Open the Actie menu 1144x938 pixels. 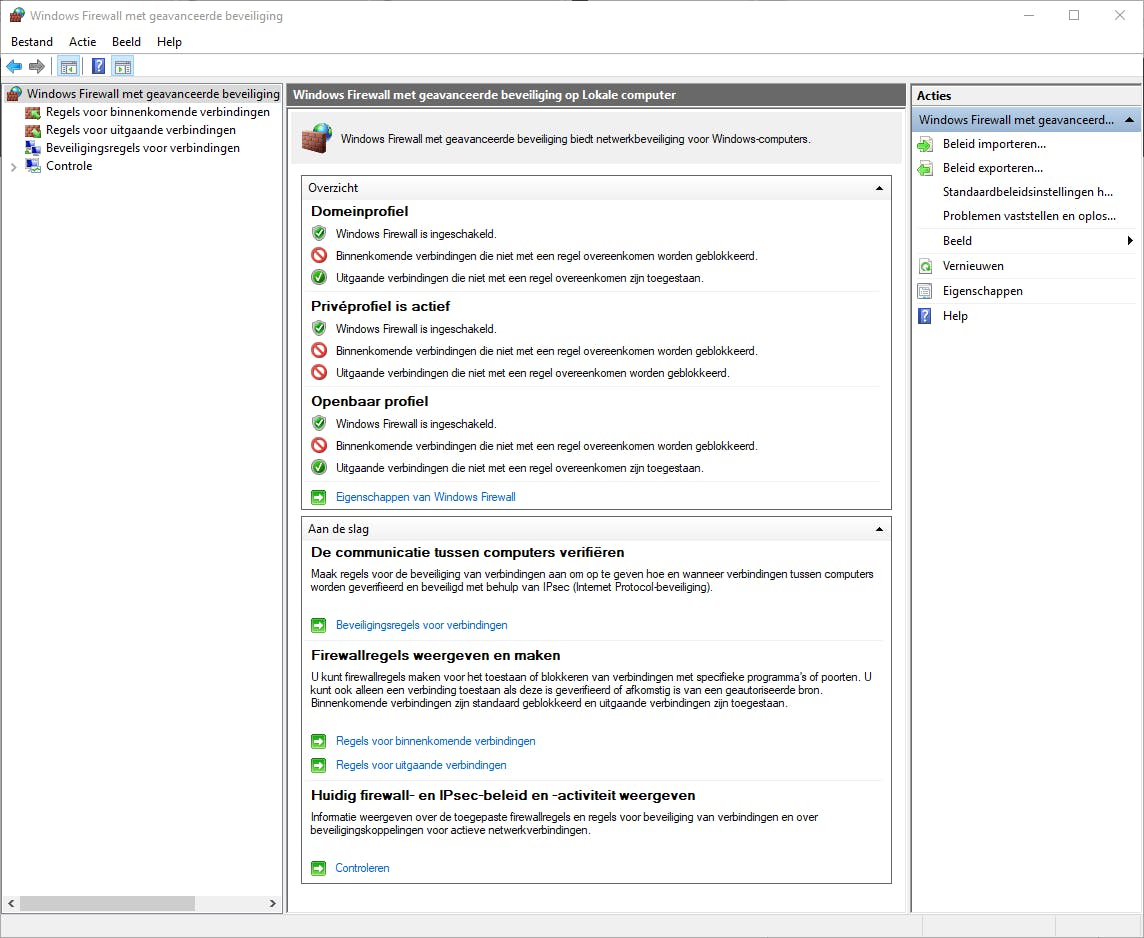click(82, 42)
